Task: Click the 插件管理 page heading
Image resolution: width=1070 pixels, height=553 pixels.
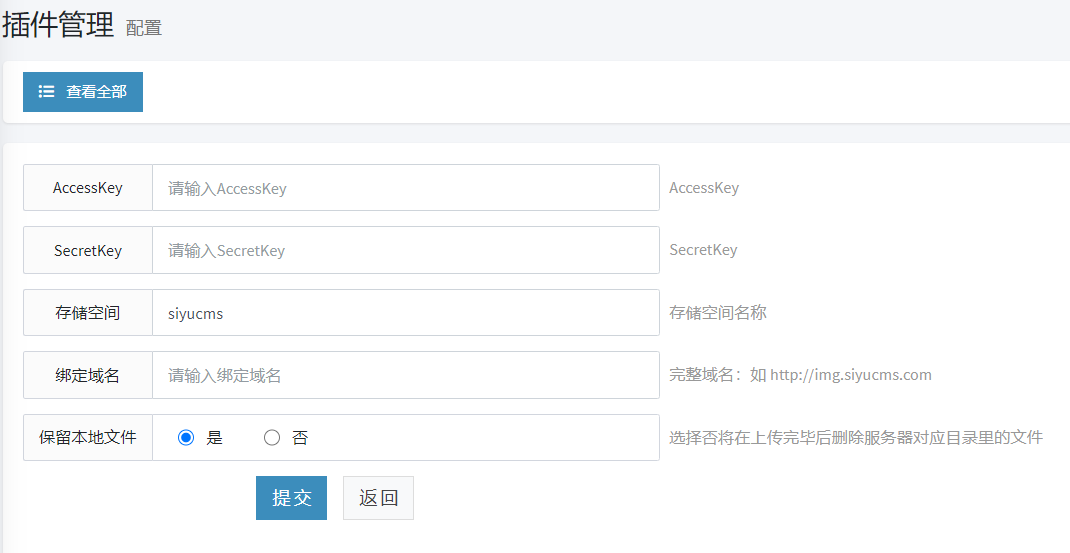Action: [59, 25]
